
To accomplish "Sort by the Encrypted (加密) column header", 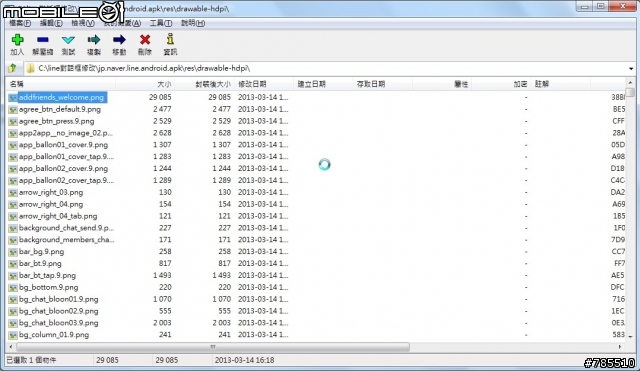I will [501, 84].
